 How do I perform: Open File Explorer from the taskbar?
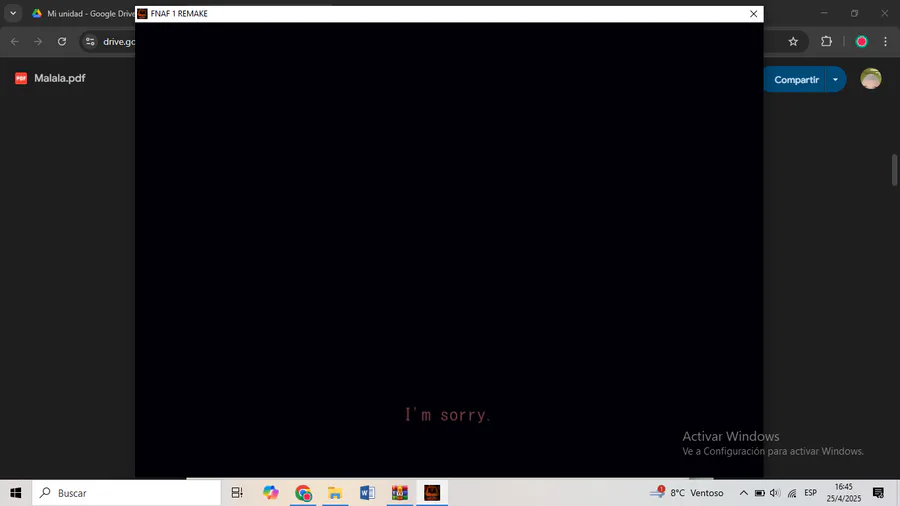(x=335, y=493)
